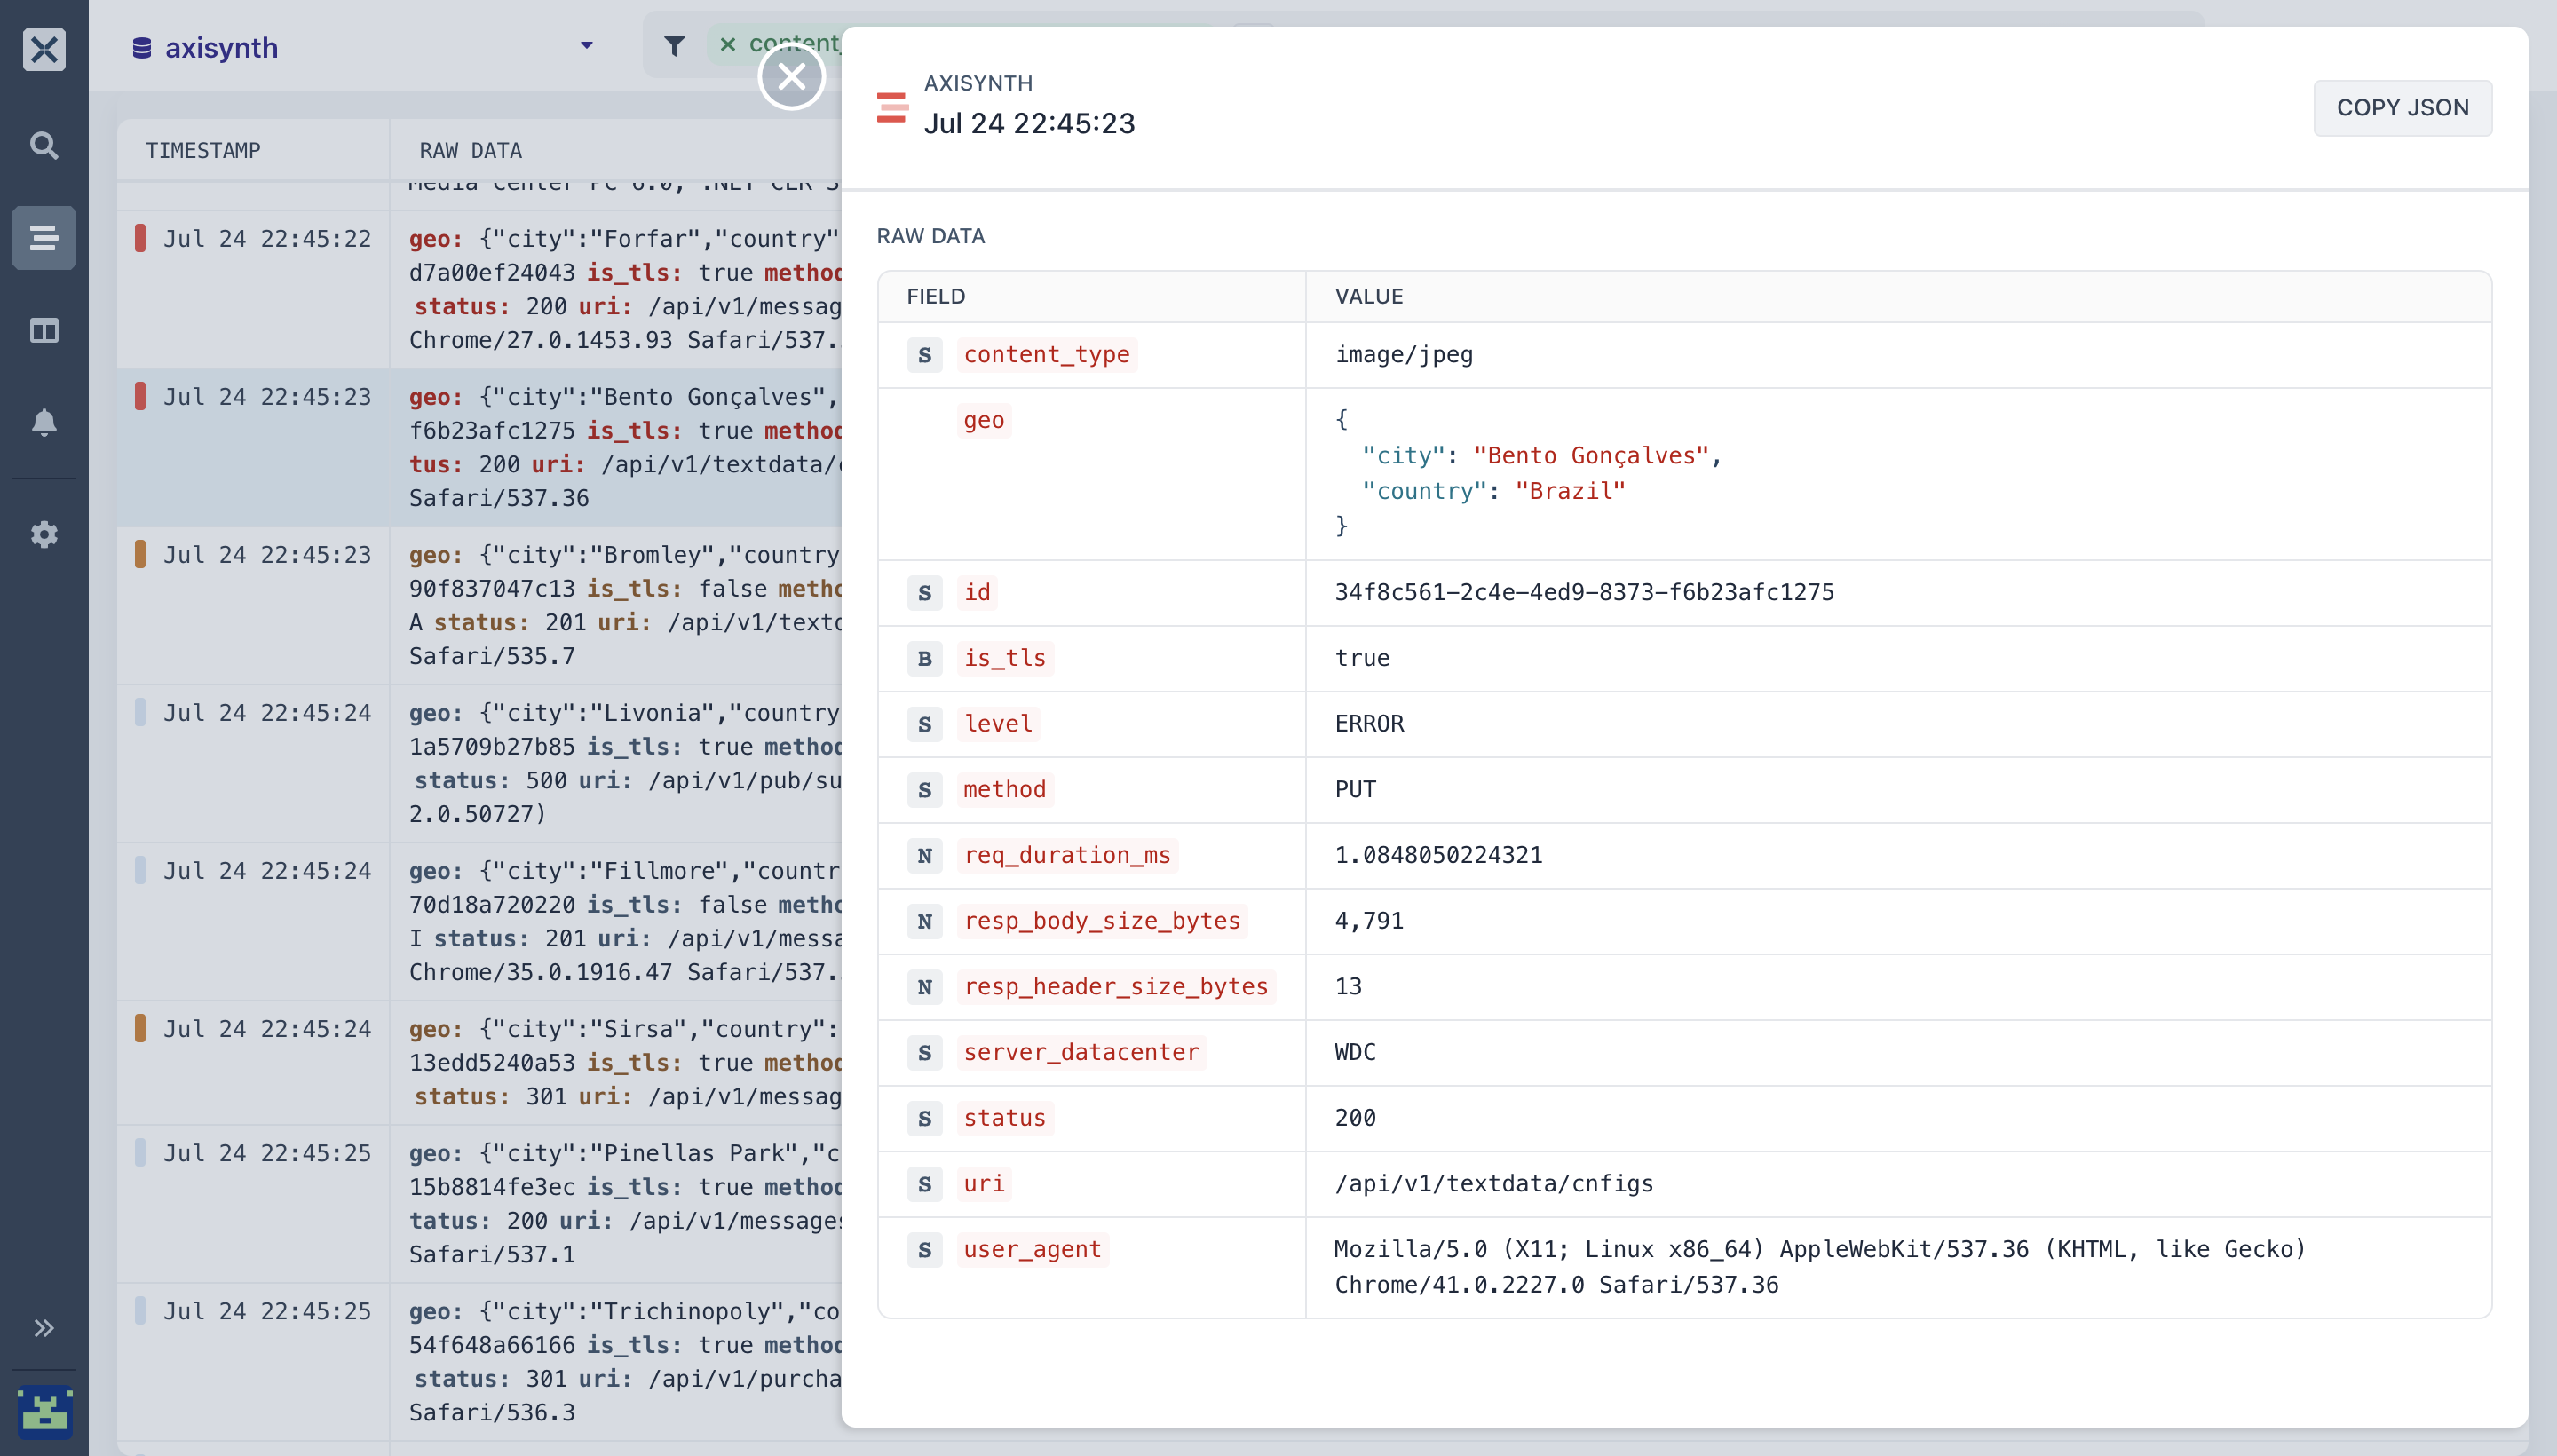Click the resp_header_size_bytes field tag

click(1115, 986)
